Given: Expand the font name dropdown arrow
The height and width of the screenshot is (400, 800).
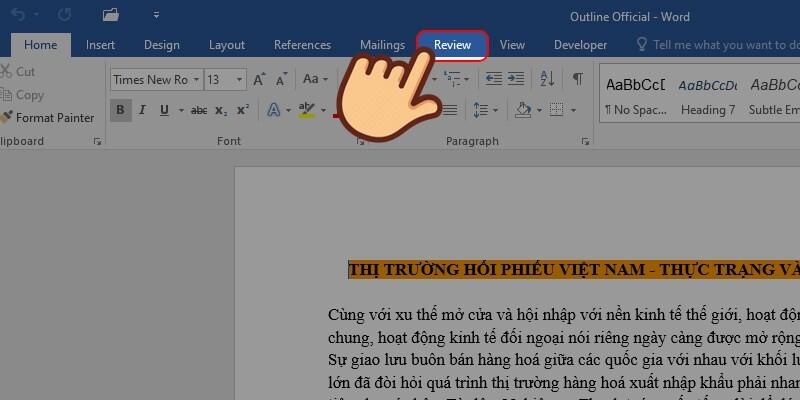Looking at the screenshot, I should (x=196, y=80).
